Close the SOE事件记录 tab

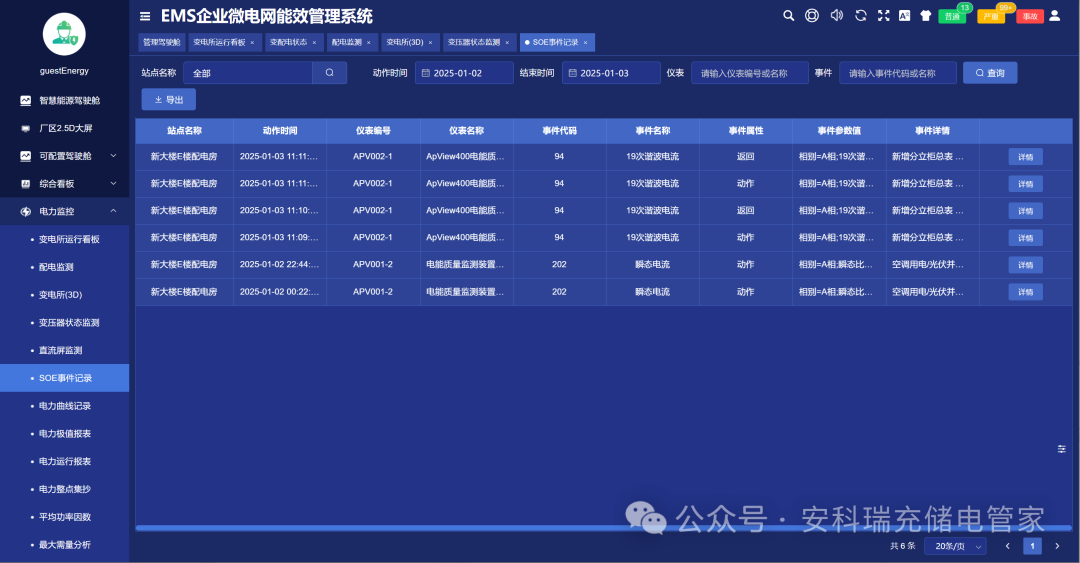coord(585,43)
